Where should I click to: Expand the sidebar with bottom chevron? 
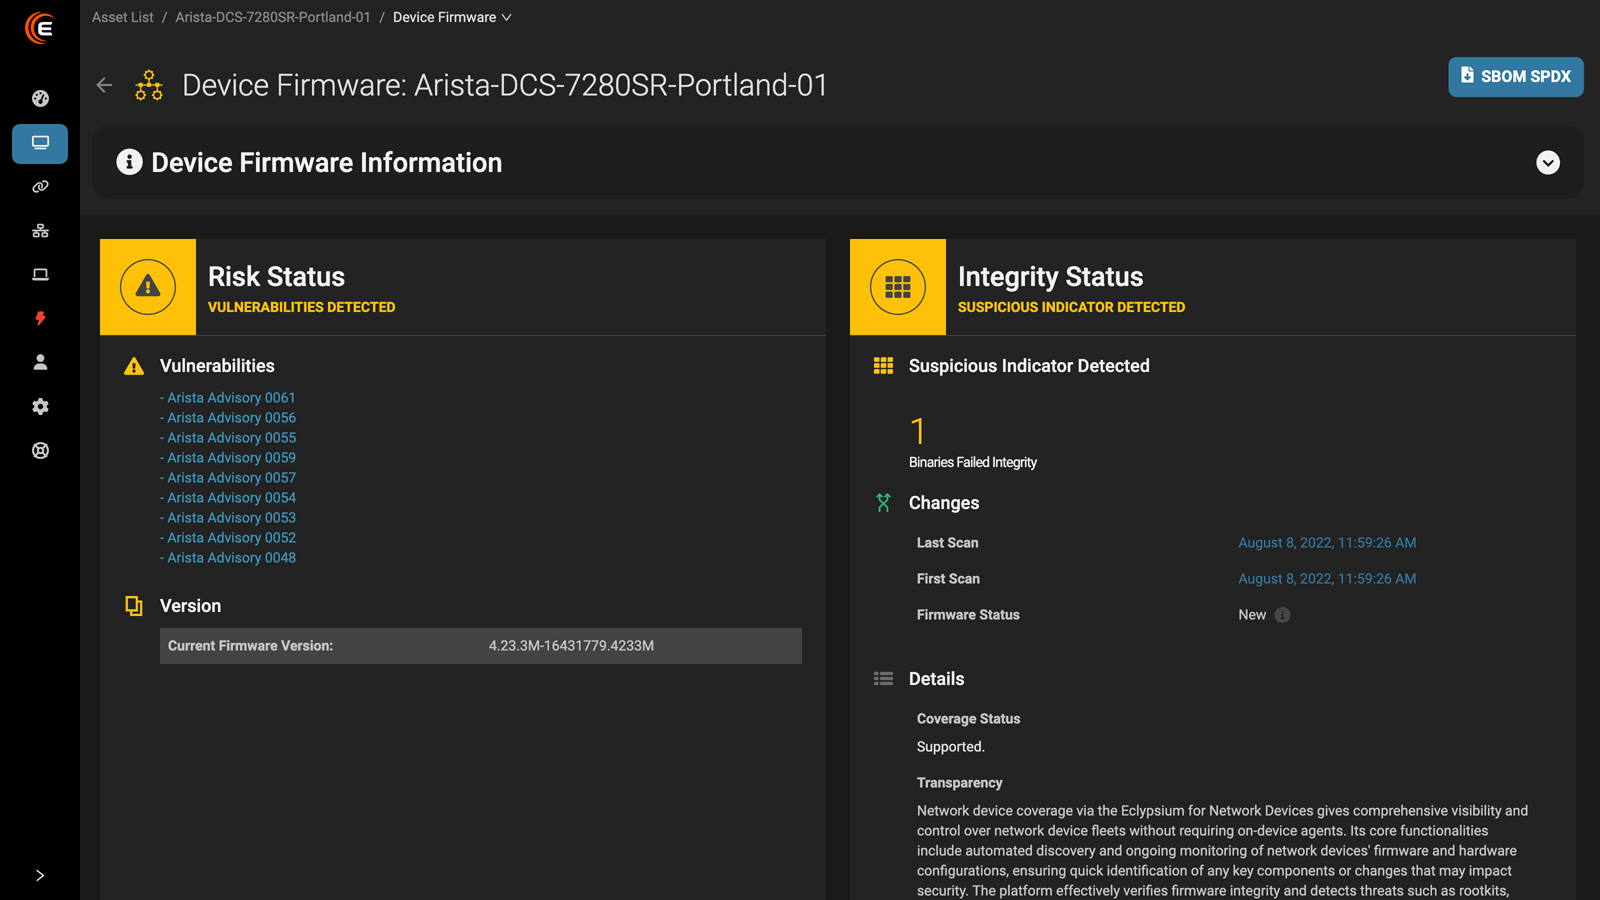[40, 875]
